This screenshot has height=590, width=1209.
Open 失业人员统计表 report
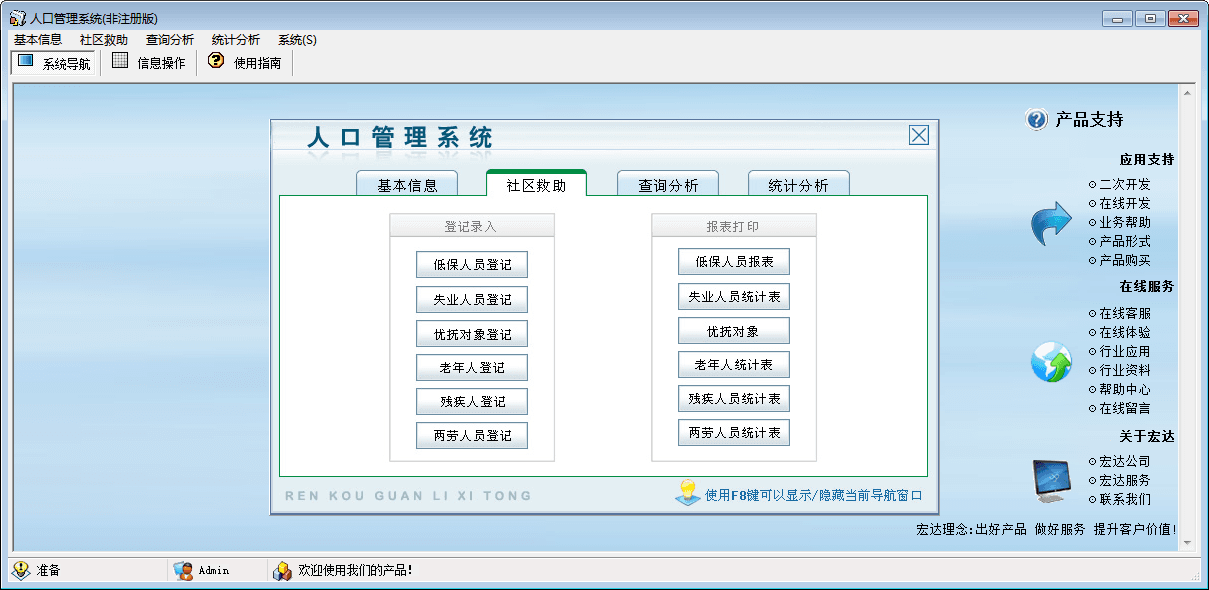(734, 297)
